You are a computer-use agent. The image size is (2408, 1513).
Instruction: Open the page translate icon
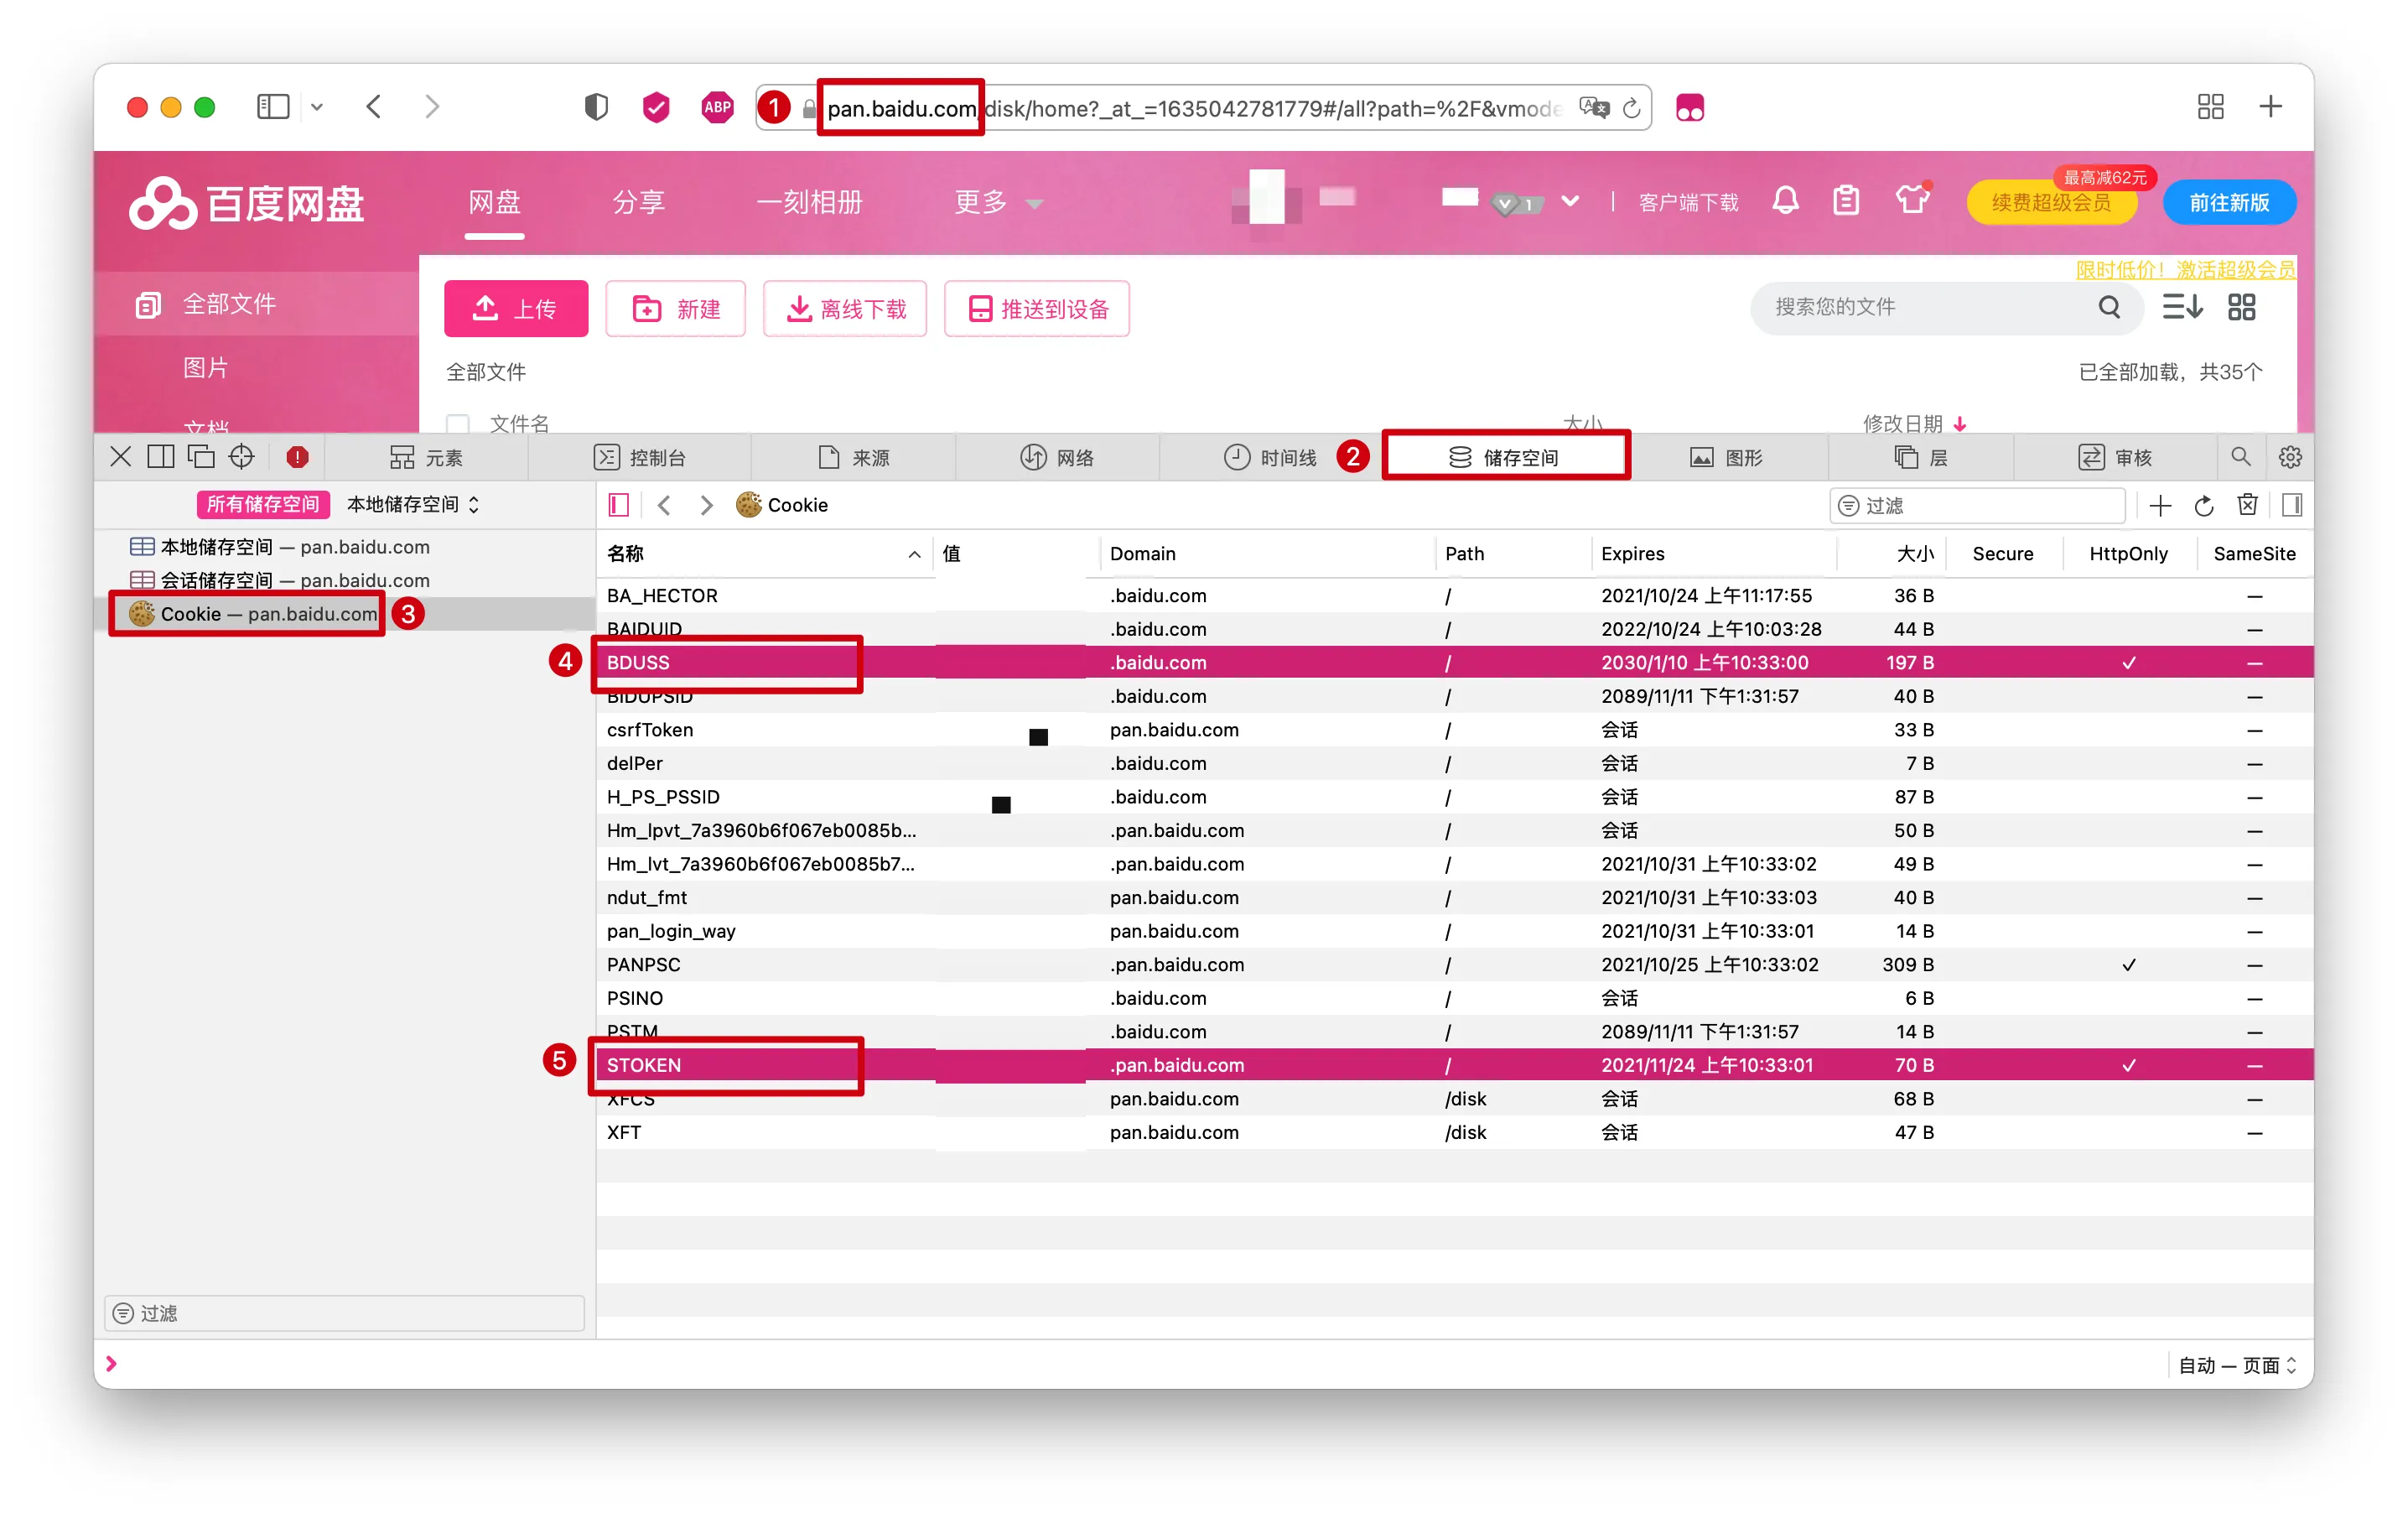pyautogui.click(x=1594, y=107)
